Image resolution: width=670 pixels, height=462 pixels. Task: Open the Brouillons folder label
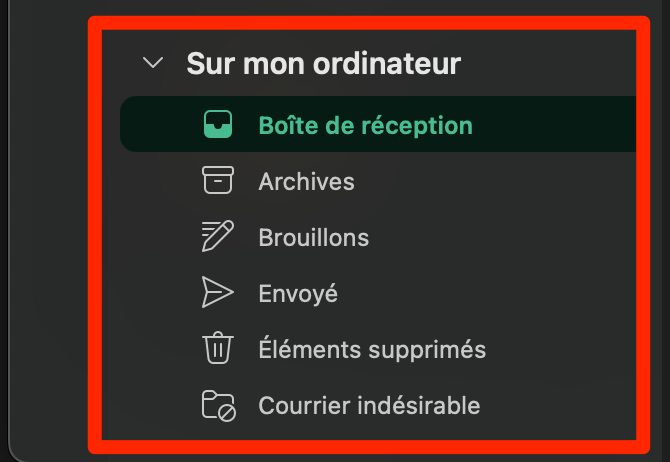(313, 237)
